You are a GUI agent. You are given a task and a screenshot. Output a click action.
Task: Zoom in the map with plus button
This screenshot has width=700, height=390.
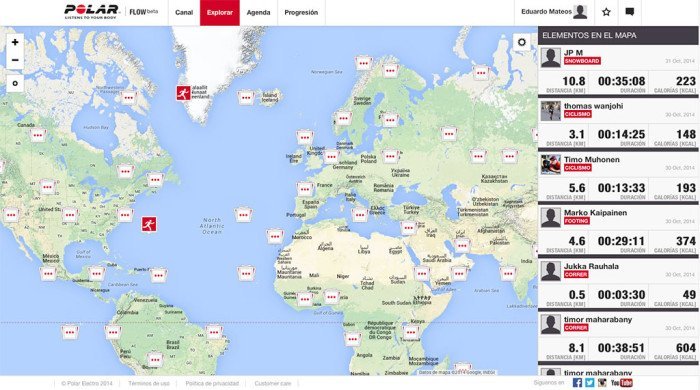tap(15, 42)
